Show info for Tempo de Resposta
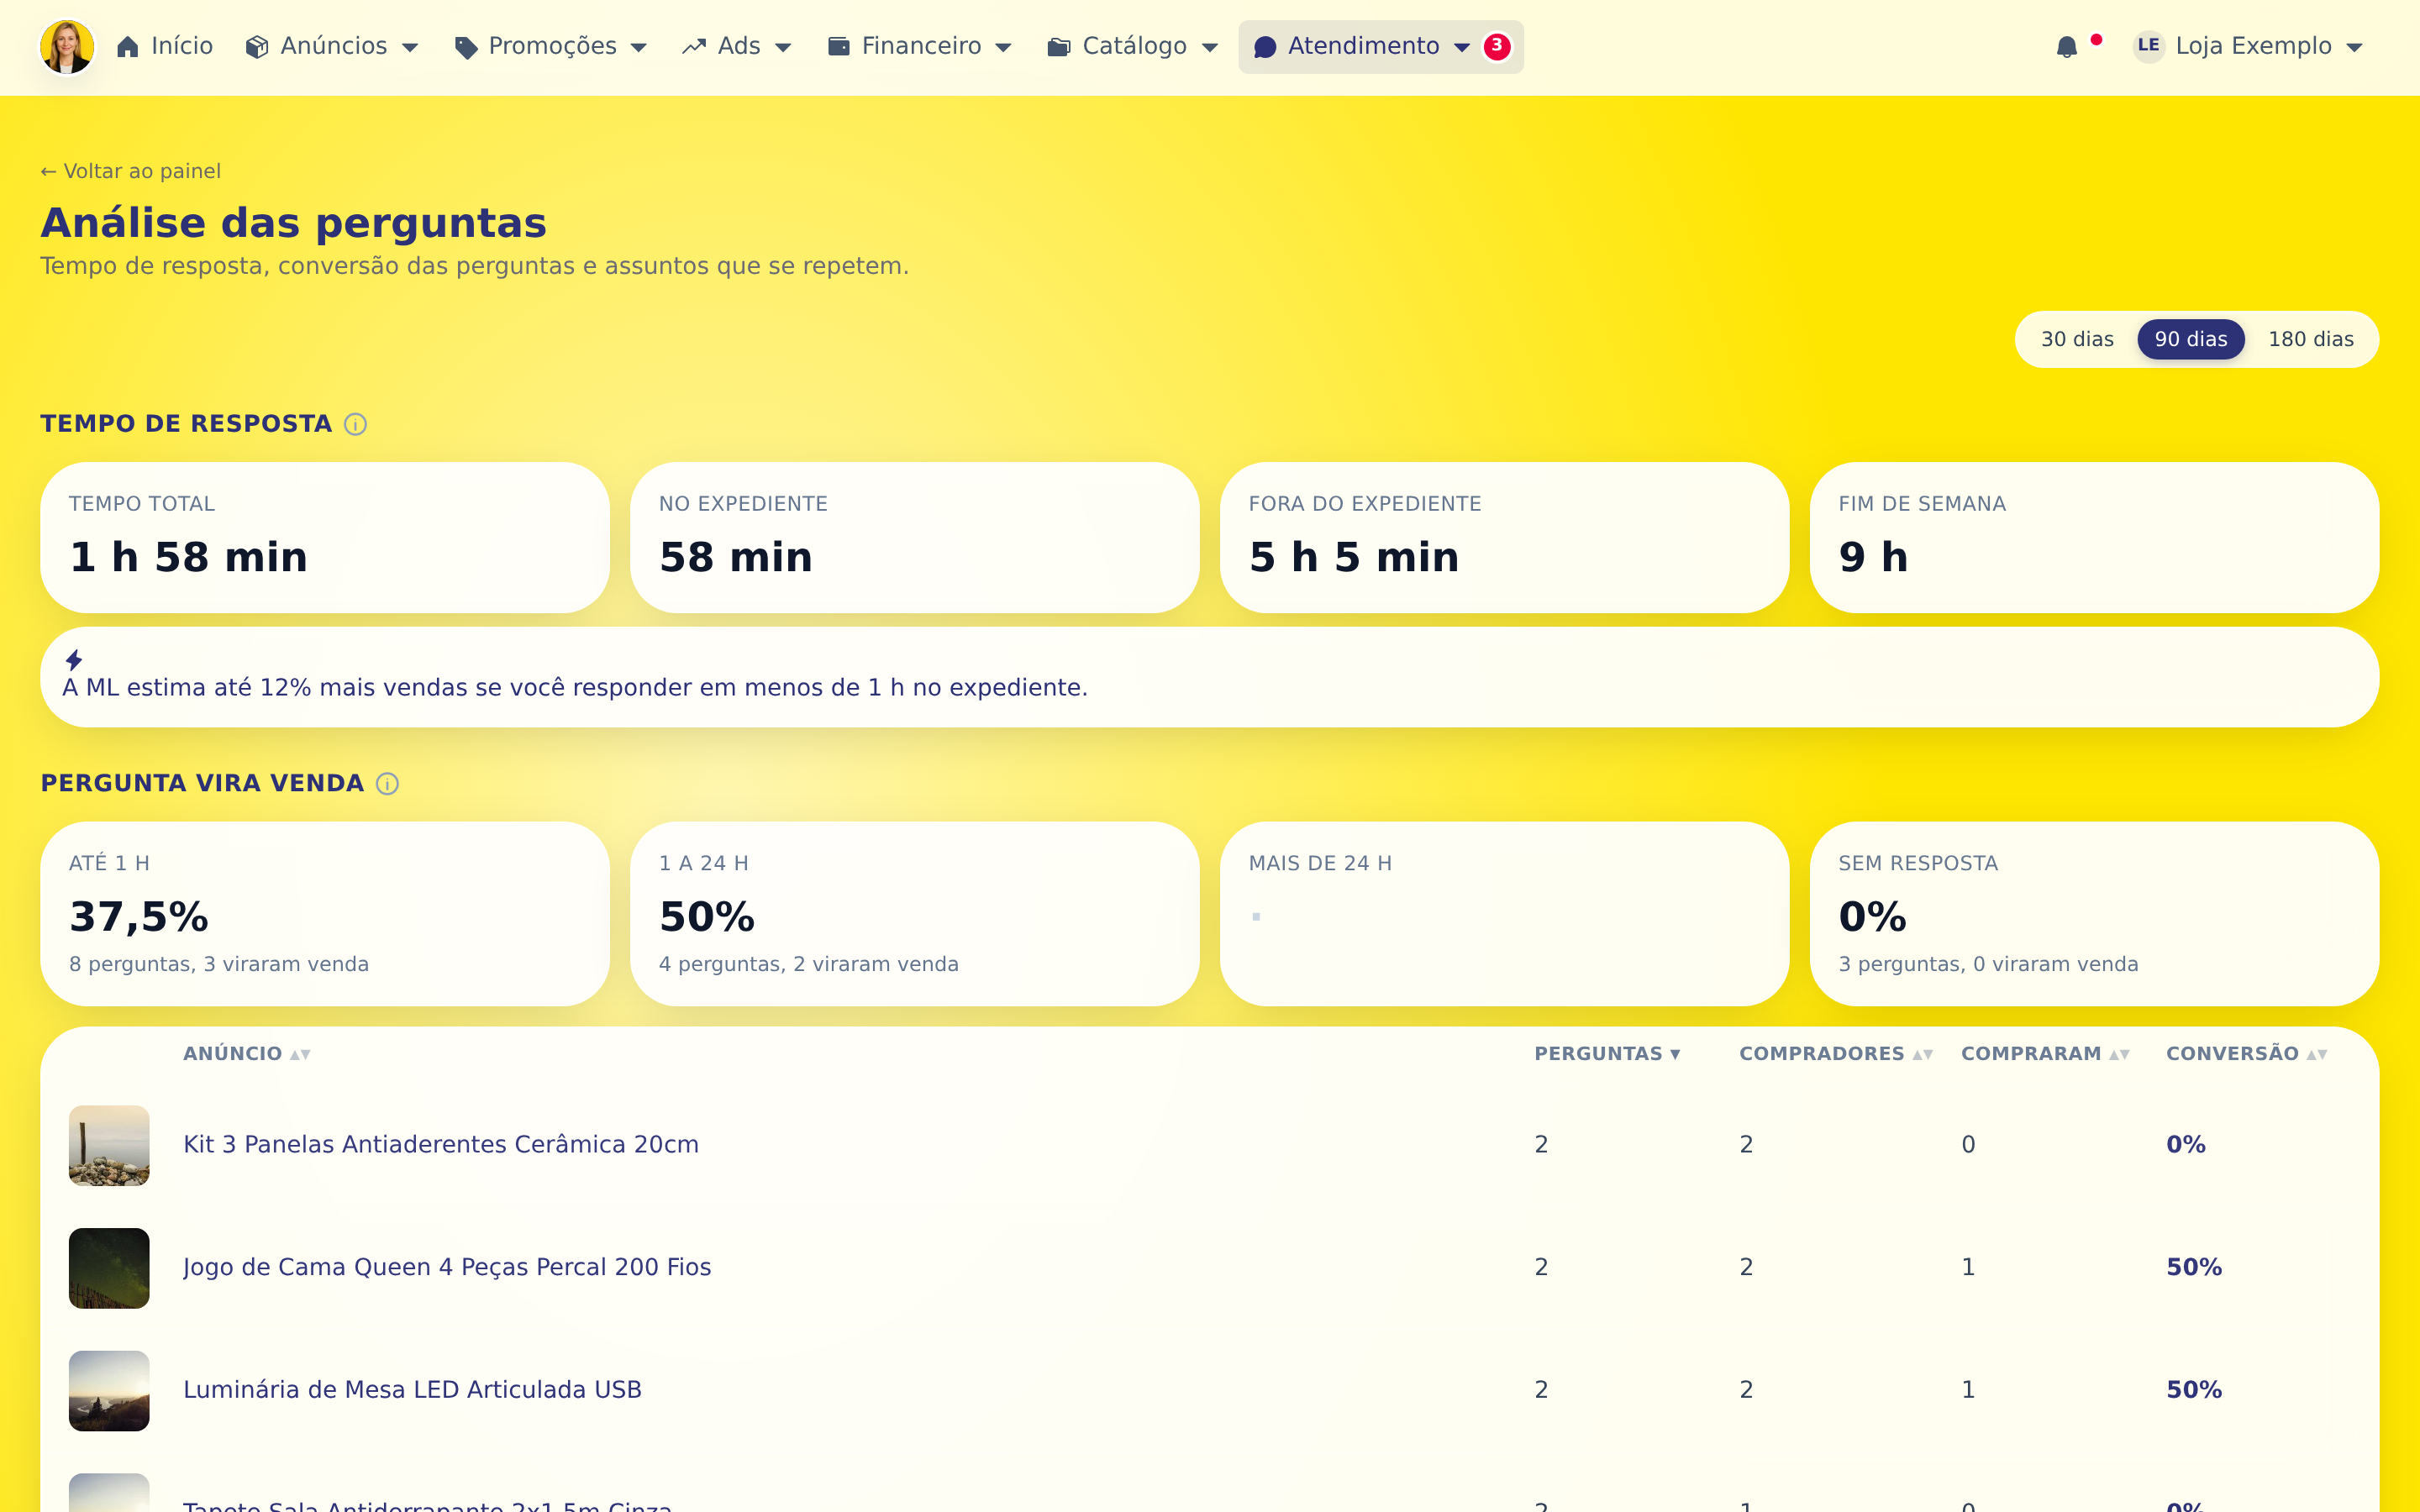The height and width of the screenshot is (1512, 2420). 355,424
